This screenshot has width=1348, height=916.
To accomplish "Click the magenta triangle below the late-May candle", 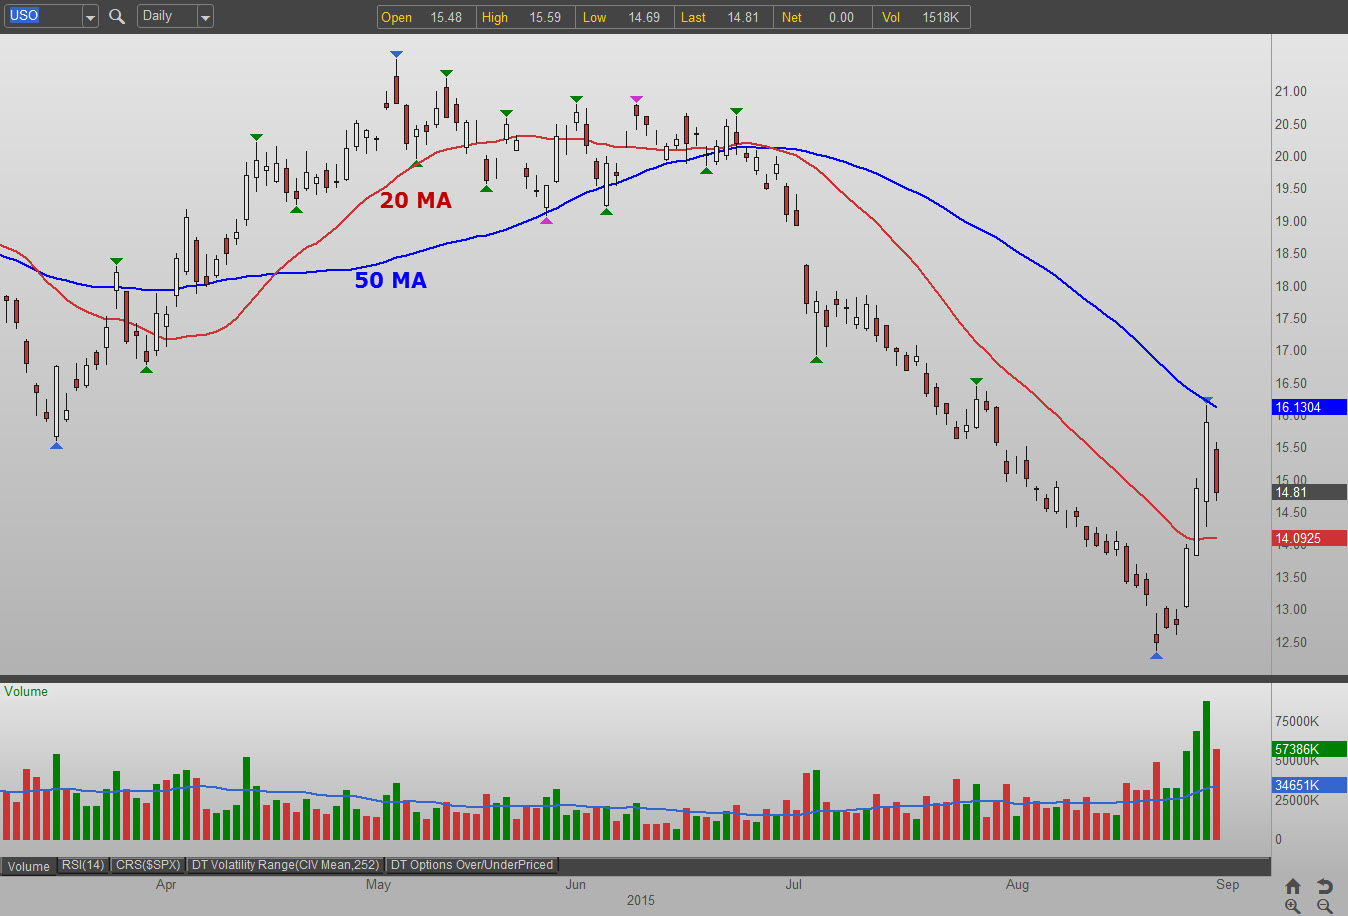I will tap(546, 220).
